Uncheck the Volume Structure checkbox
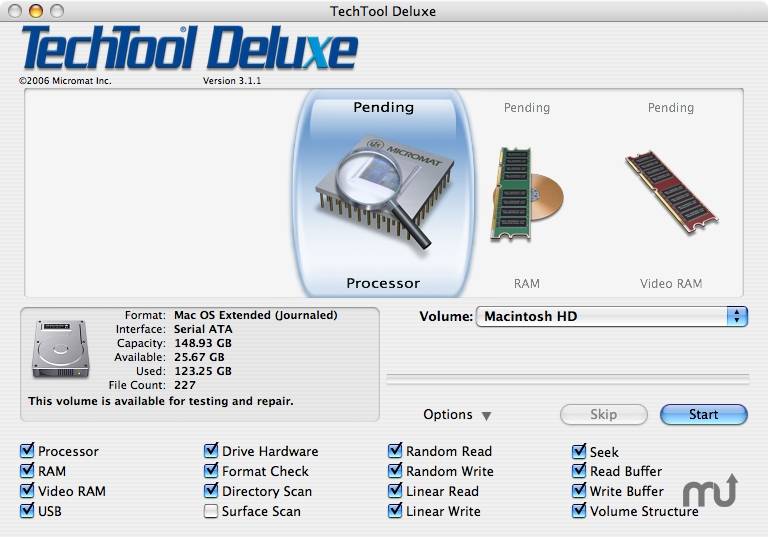 click(x=579, y=511)
